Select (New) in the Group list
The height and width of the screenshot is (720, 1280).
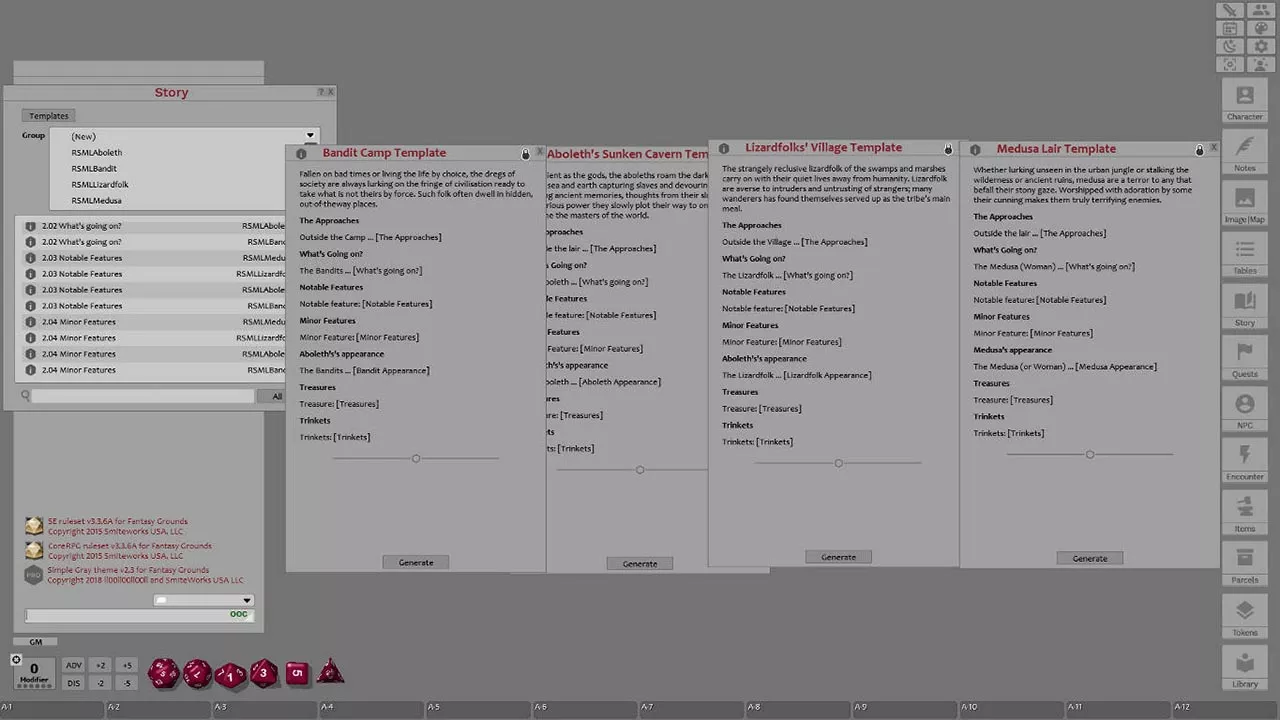[84, 137]
